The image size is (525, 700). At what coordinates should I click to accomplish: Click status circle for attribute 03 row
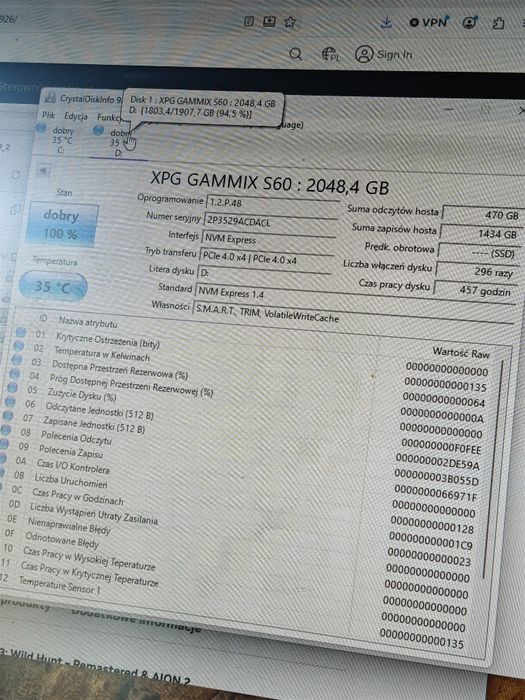coord(17,359)
